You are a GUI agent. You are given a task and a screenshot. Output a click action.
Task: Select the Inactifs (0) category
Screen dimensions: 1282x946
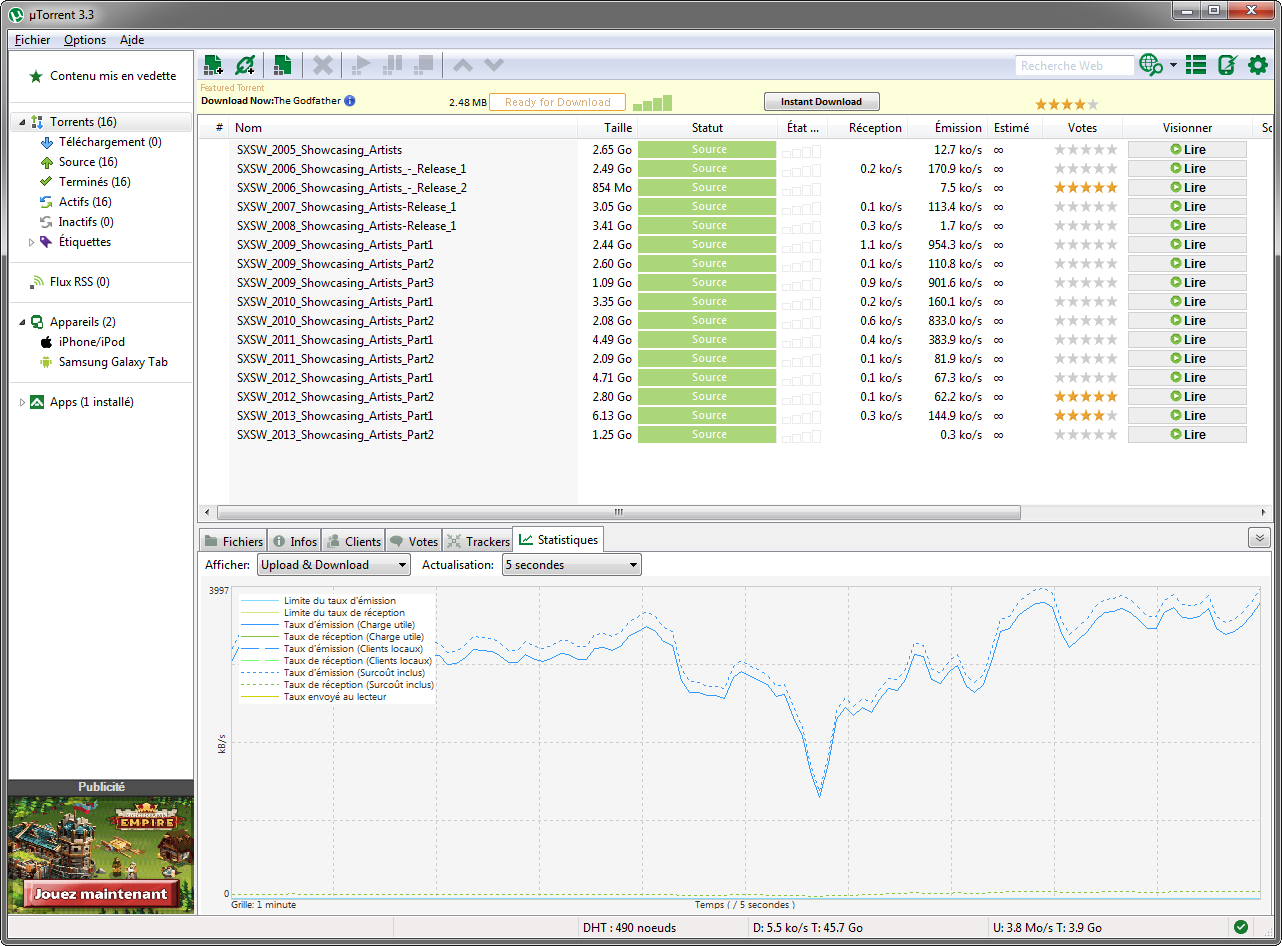tap(77, 222)
